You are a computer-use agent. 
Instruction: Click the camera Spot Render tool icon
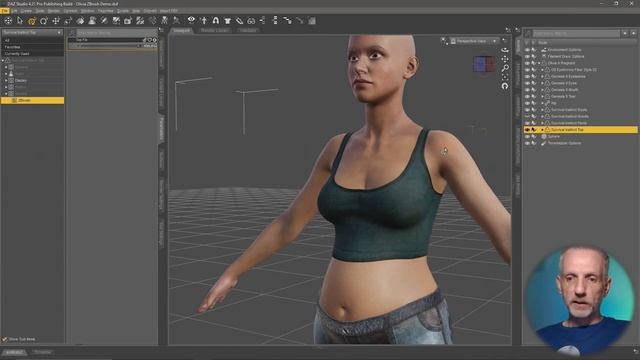point(128,20)
